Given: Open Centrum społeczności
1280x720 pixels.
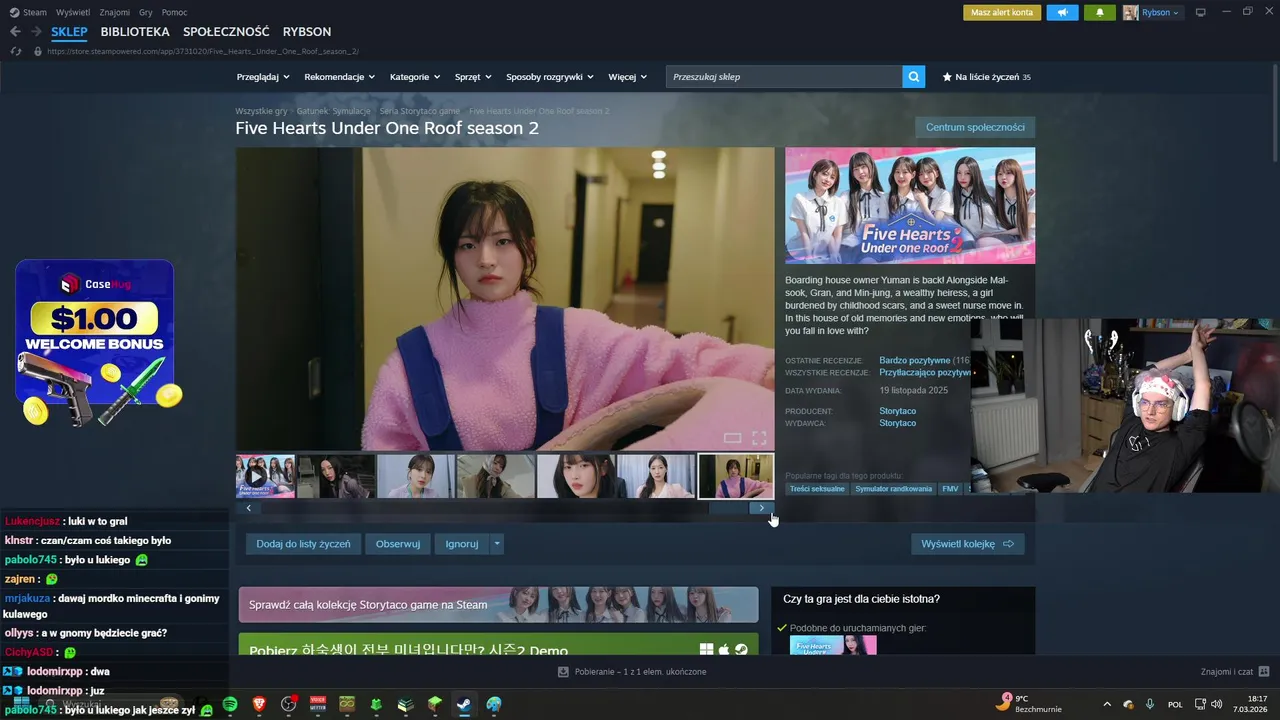Looking at the screenshot, I should (x=975, y=127).
